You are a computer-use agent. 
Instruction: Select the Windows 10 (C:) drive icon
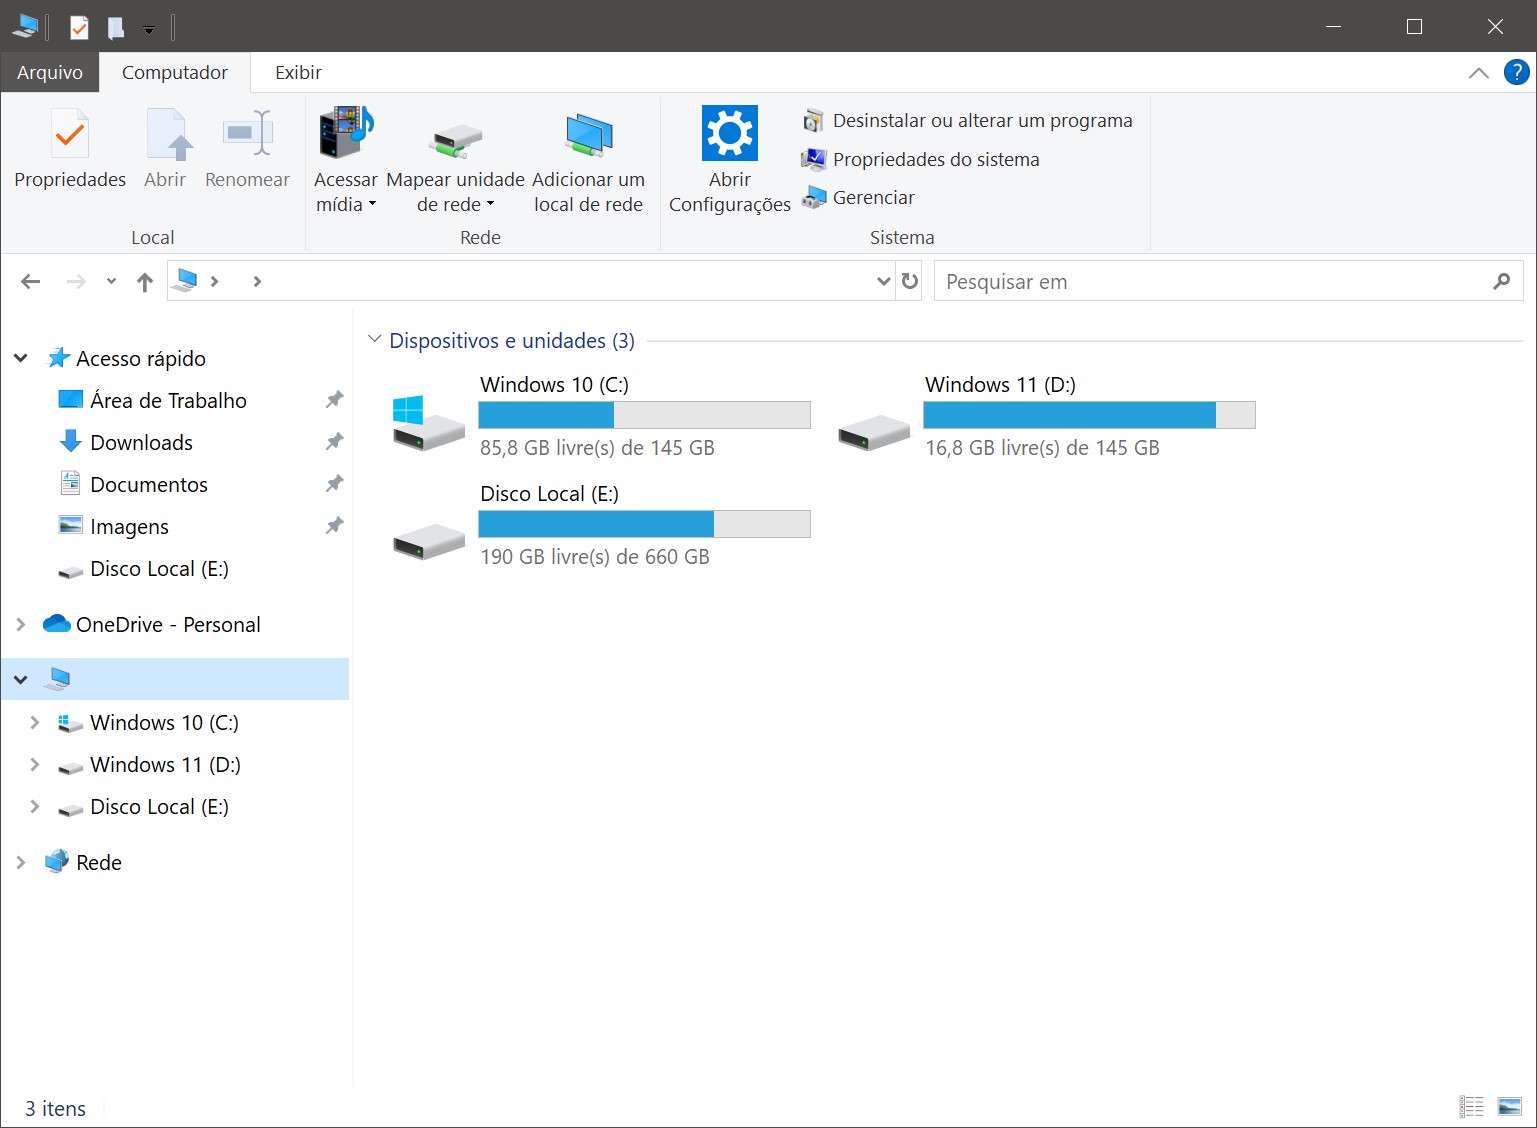[428, 421]
